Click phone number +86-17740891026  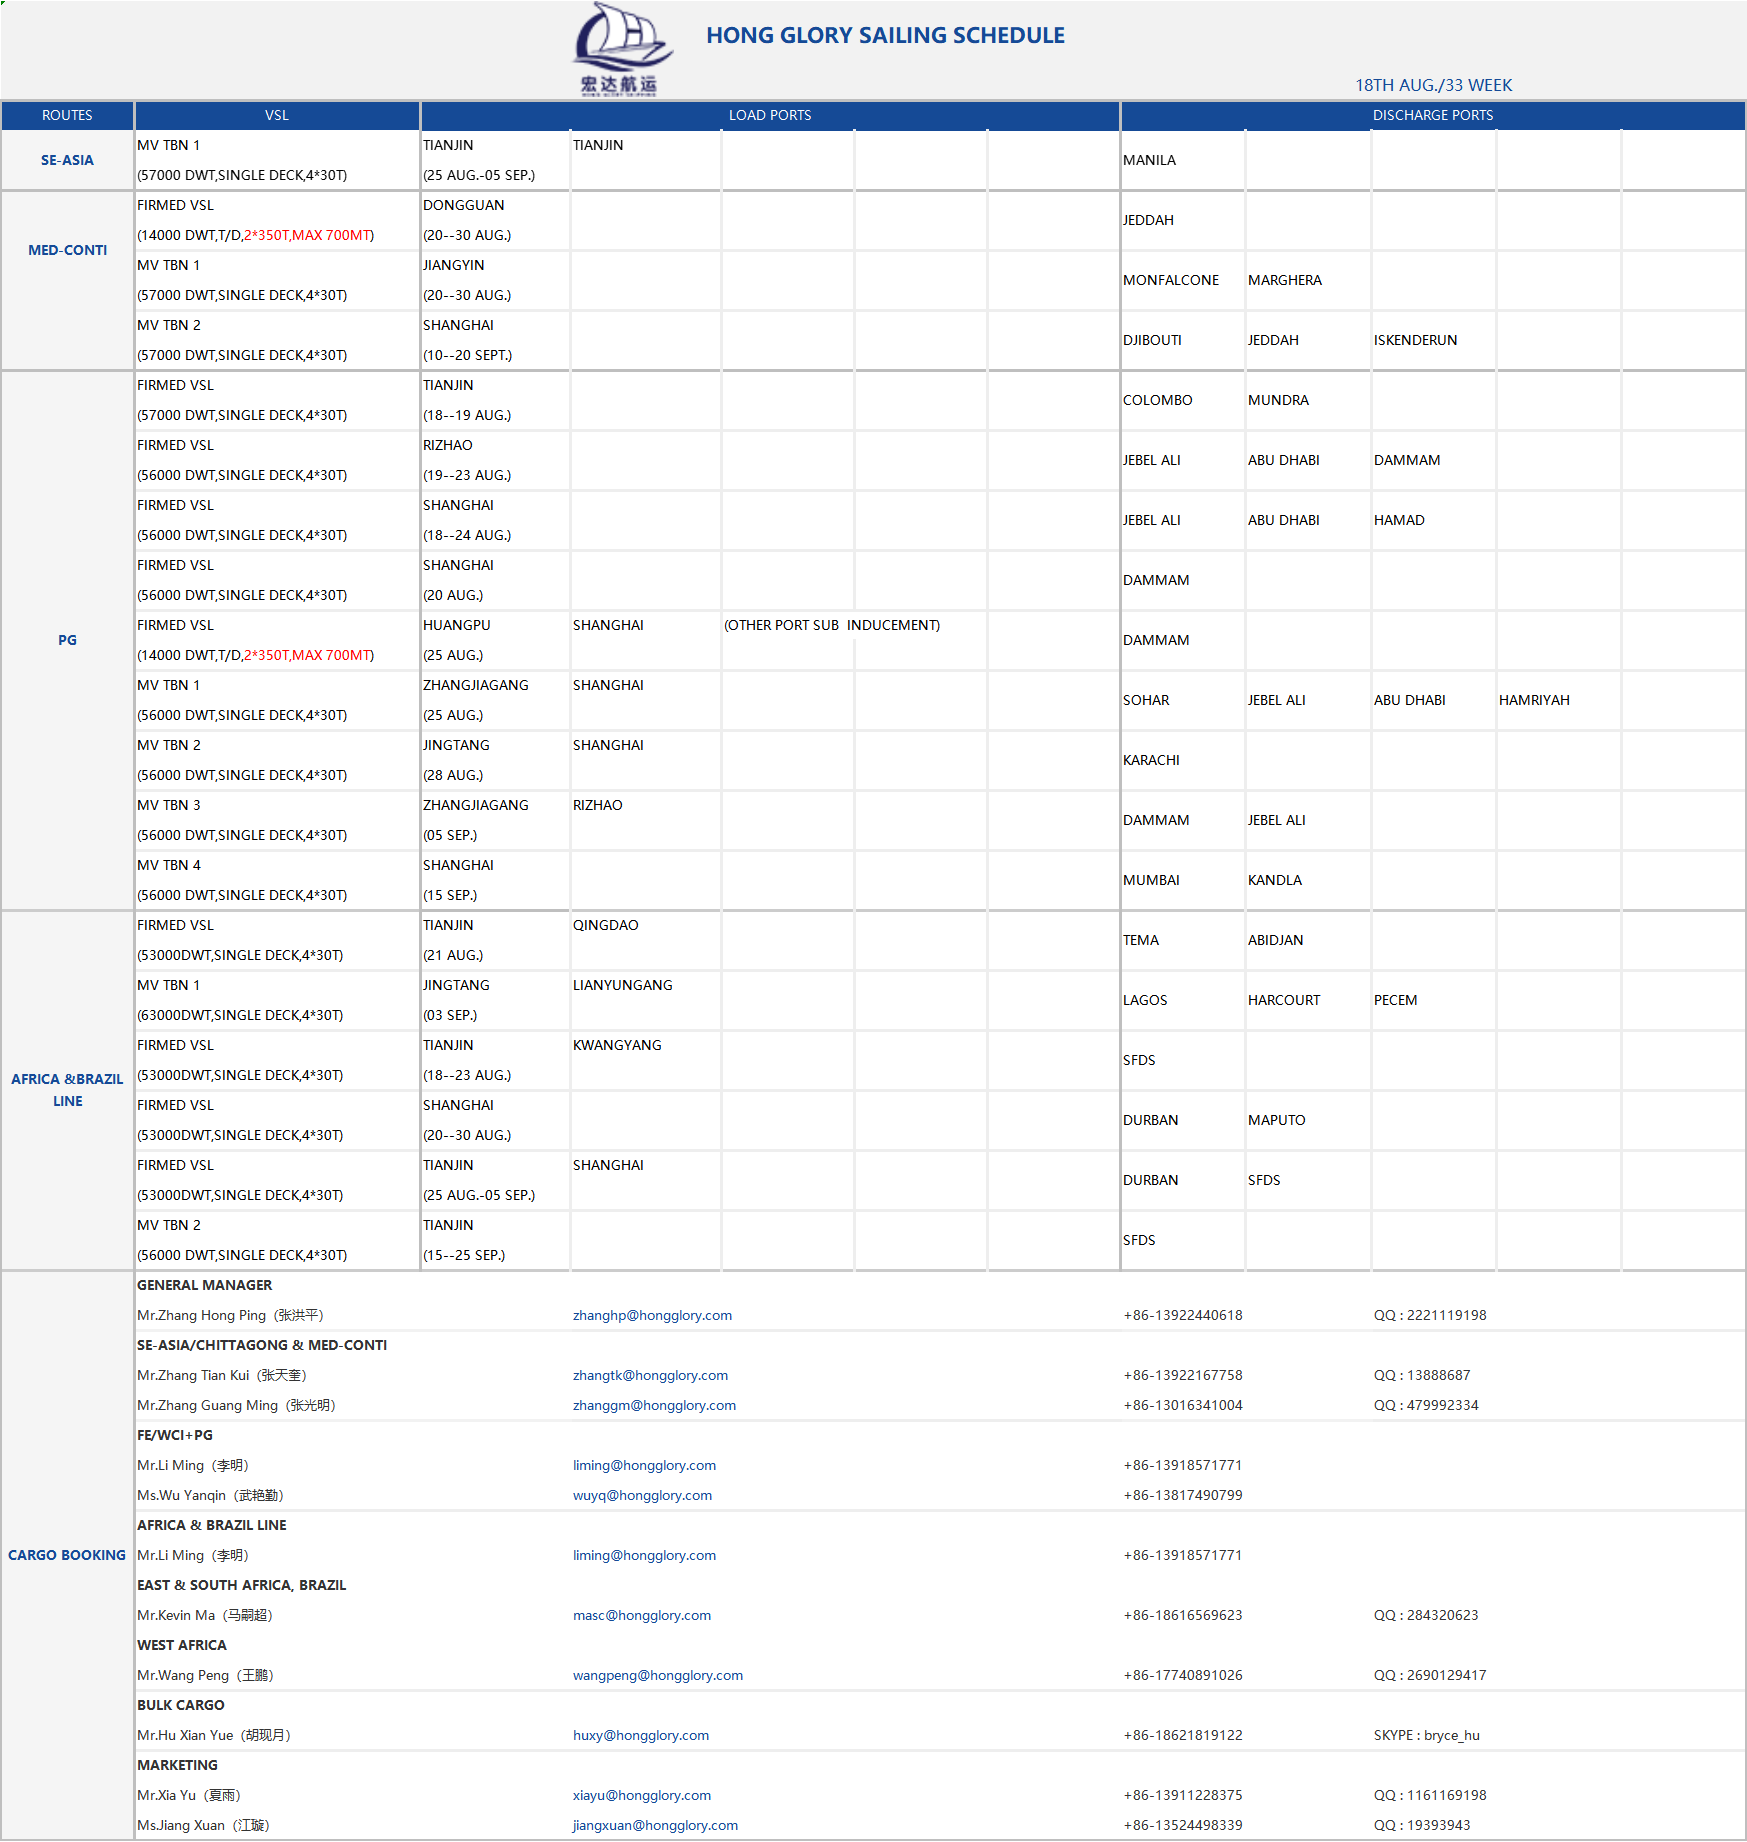[1183, 1675]
